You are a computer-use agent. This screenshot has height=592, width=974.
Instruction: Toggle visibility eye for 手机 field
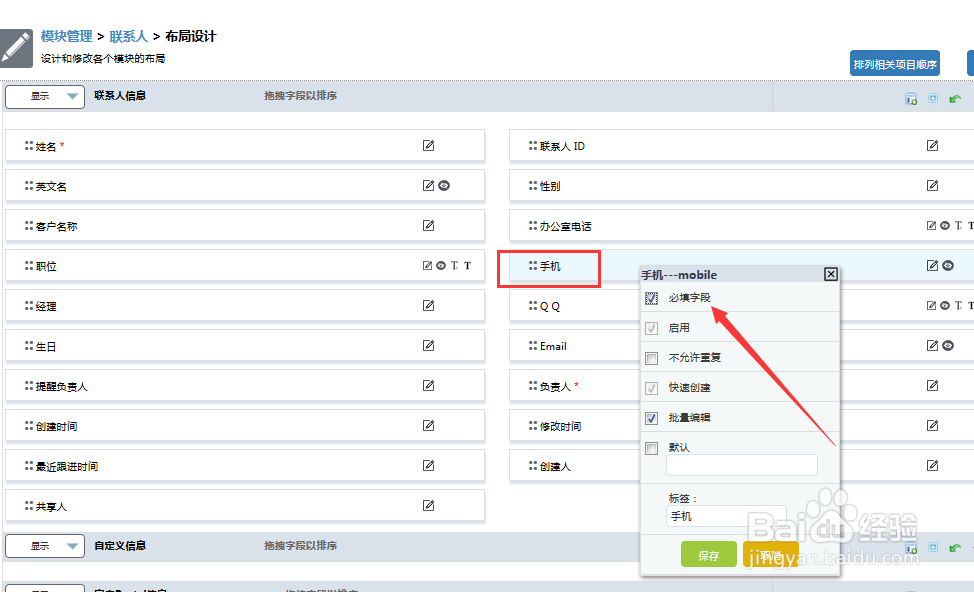point(948,265)
